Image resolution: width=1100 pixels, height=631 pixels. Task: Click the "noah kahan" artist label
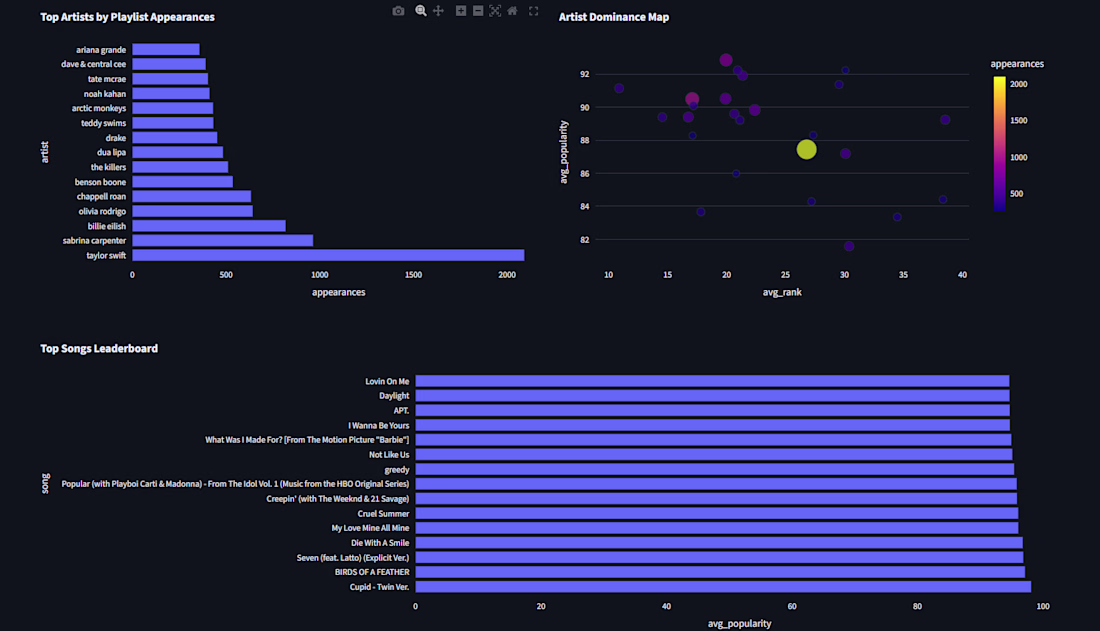(105, 93)
